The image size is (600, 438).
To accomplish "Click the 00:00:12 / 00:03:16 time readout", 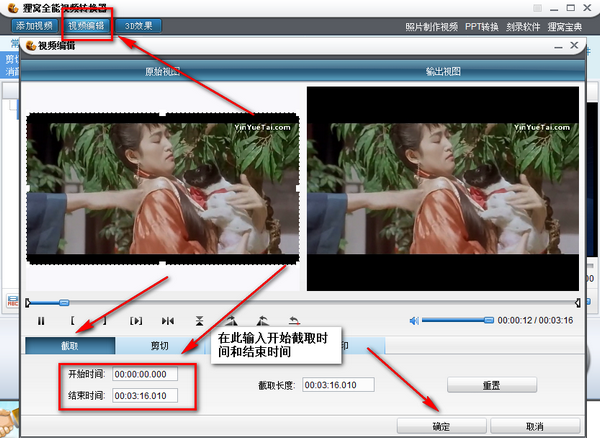I will (x=535, y=321).
